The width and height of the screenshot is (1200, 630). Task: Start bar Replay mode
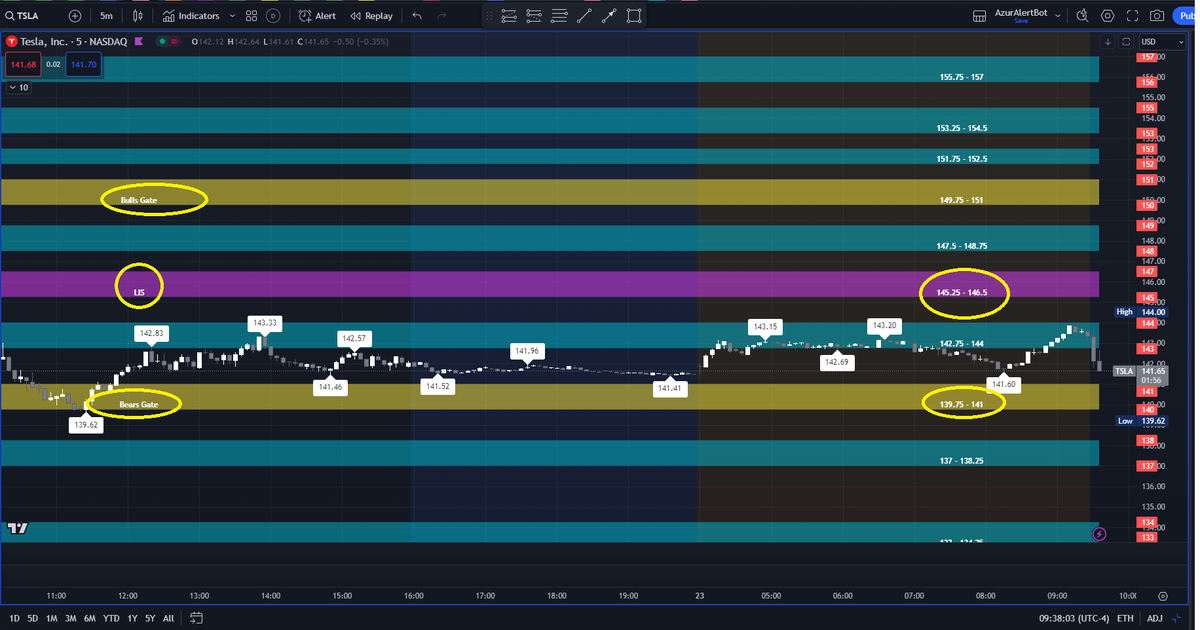click(x=371, y=16)
